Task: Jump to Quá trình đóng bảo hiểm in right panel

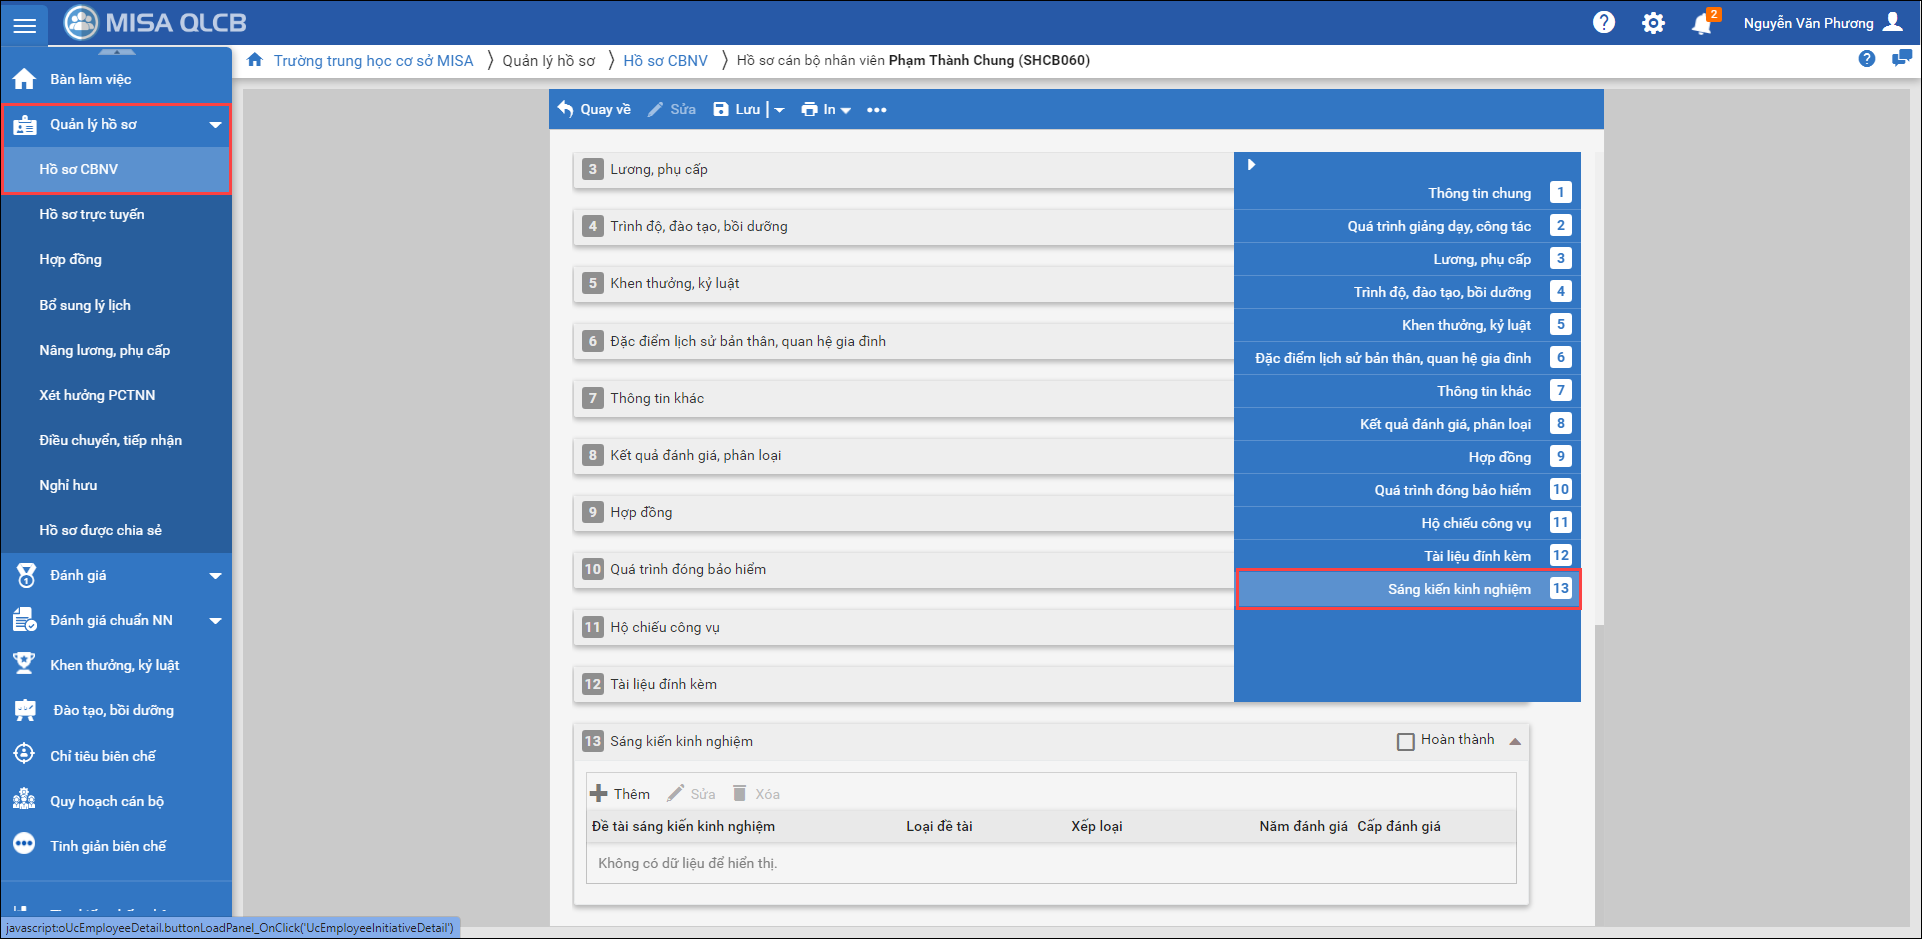Action: pos(1452,490)
